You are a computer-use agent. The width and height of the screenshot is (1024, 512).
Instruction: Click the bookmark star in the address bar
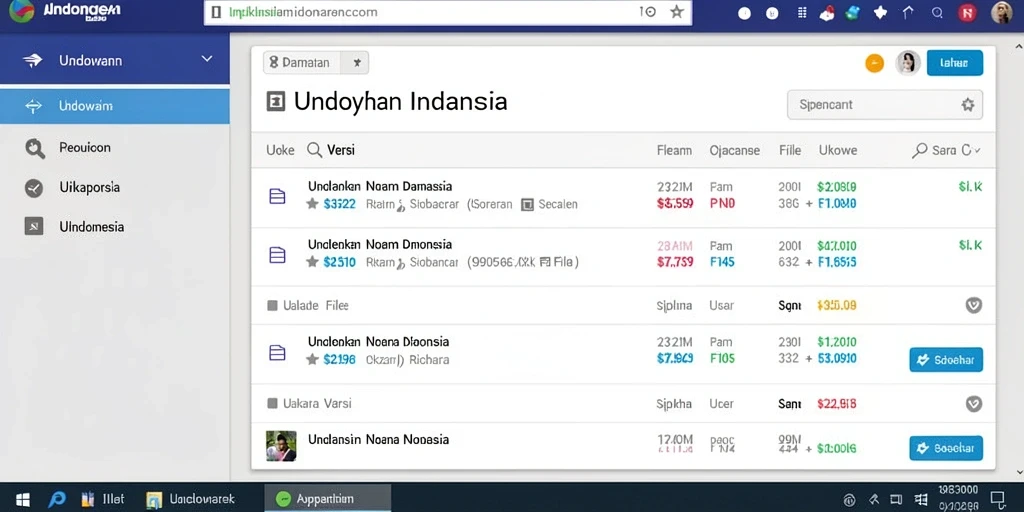[677, 12]
